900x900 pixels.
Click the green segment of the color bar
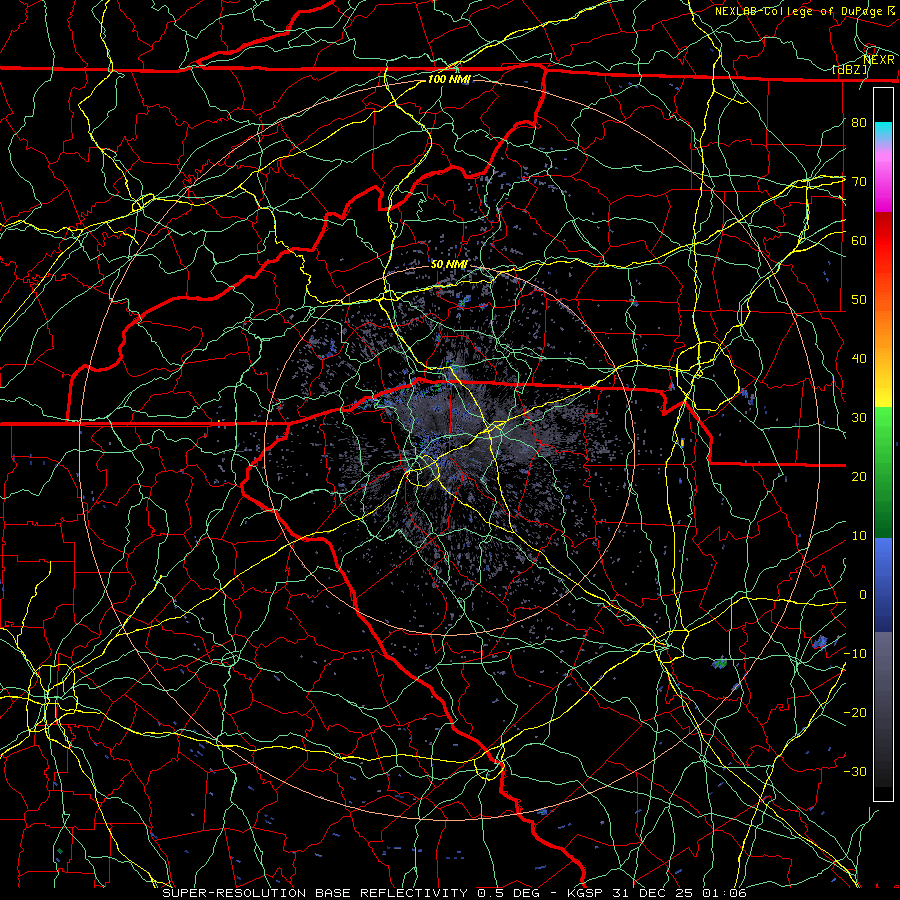click(883, 472)
